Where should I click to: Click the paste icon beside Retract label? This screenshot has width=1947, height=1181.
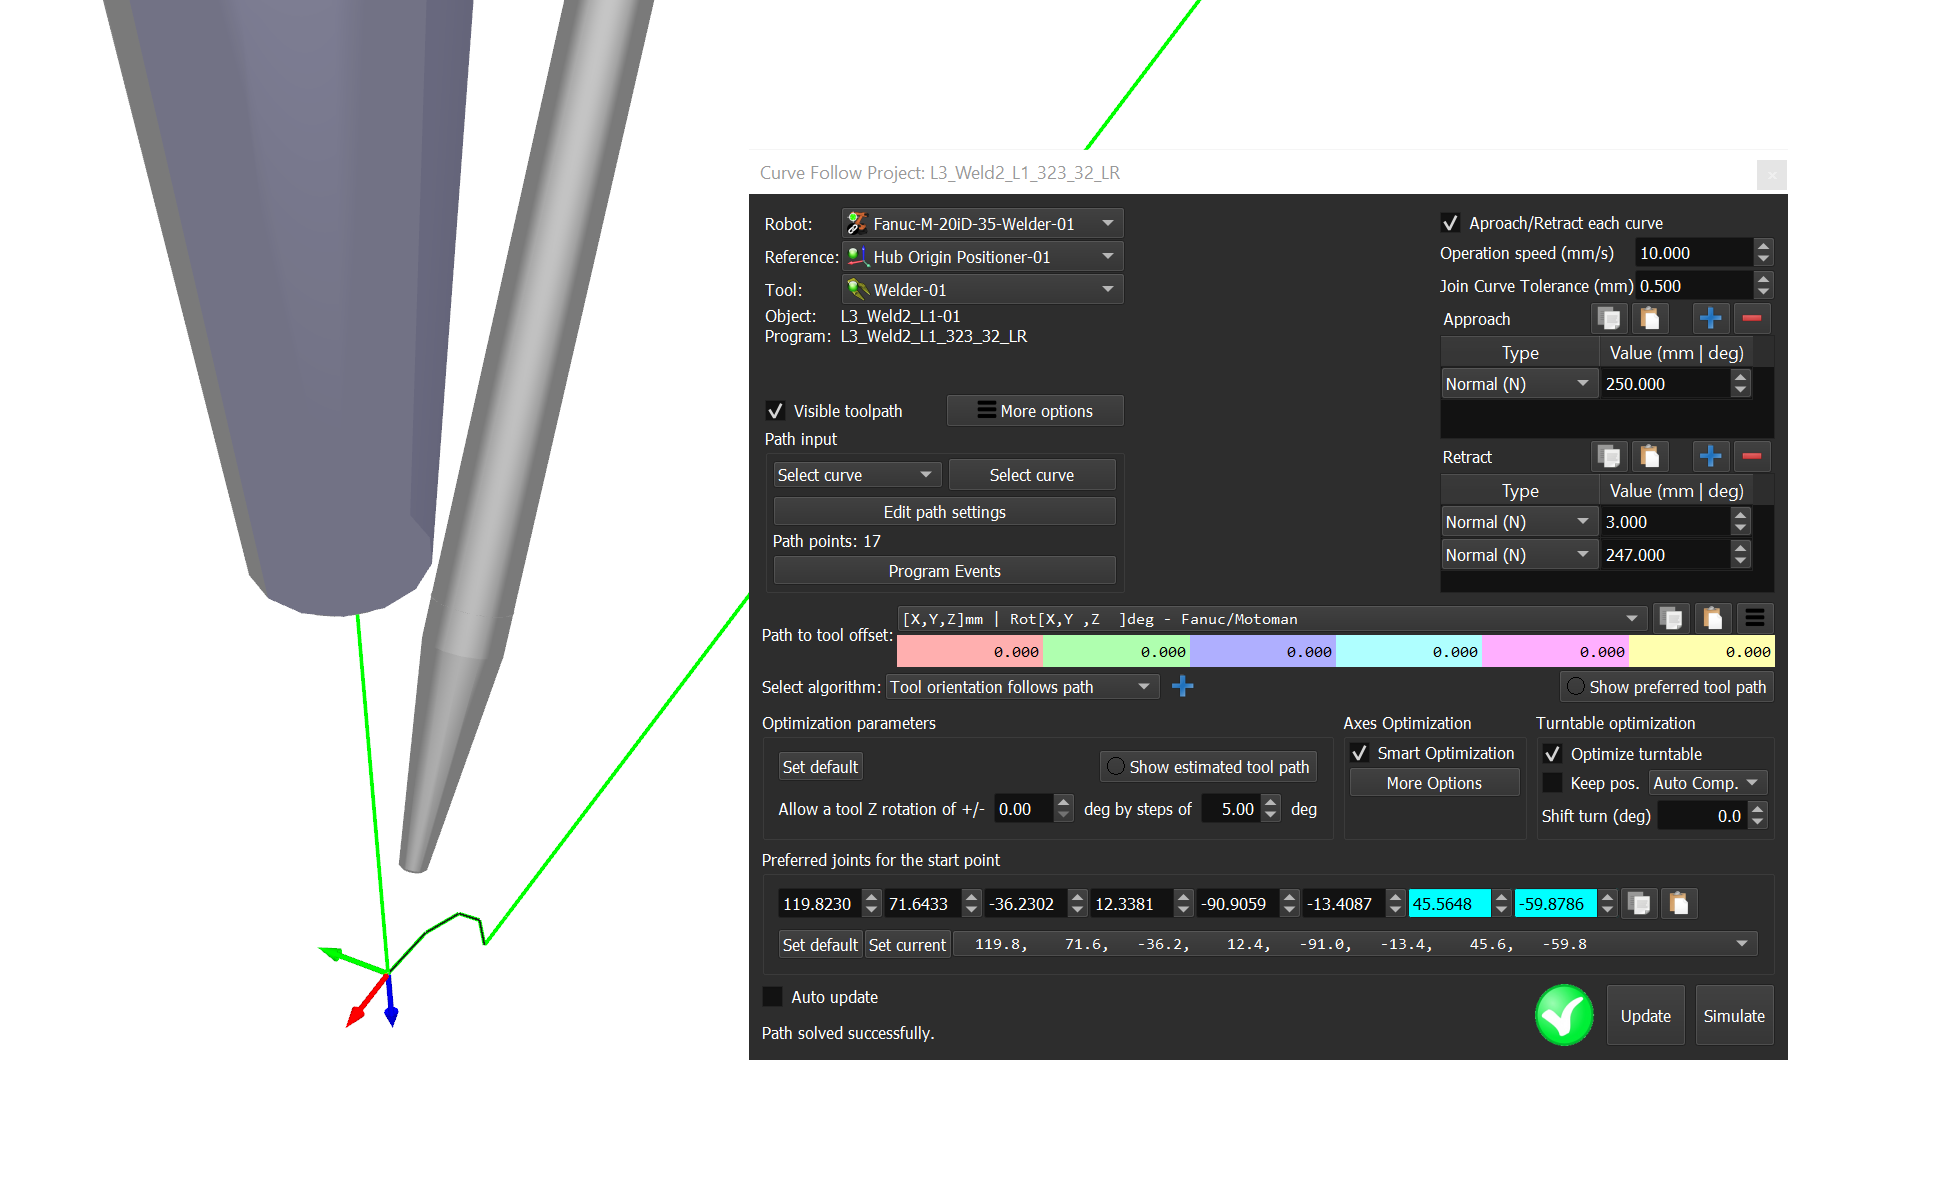1649,457
